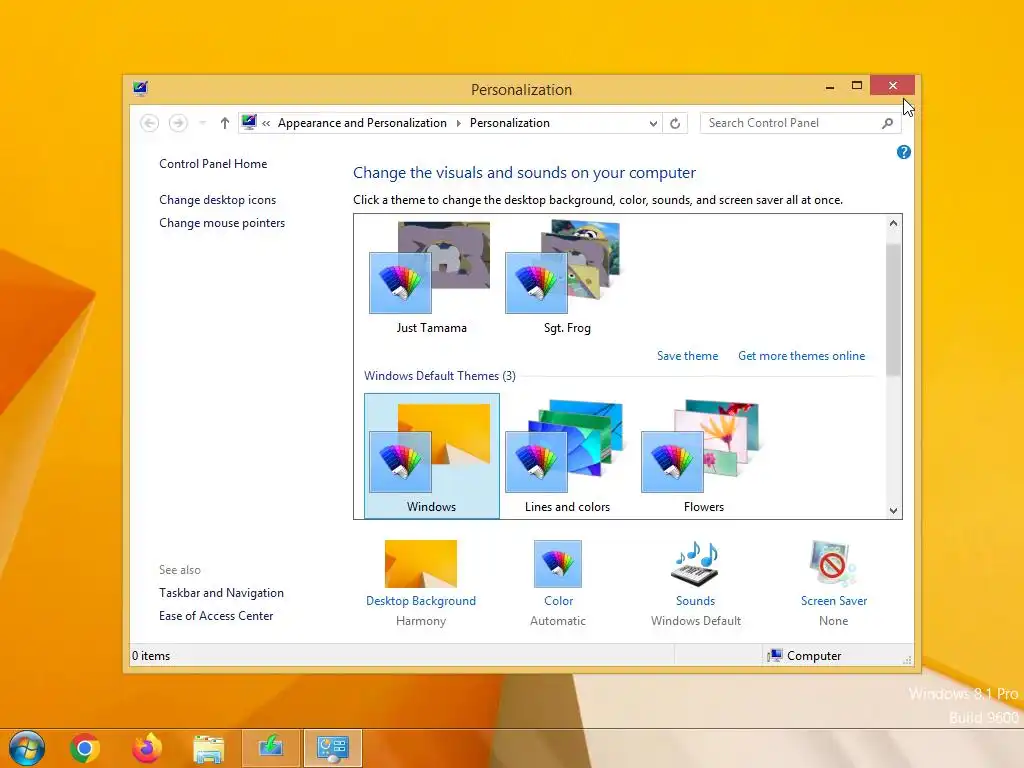Go up one folder level
The image size is (1024, 768).
click(x=225, y=123)
